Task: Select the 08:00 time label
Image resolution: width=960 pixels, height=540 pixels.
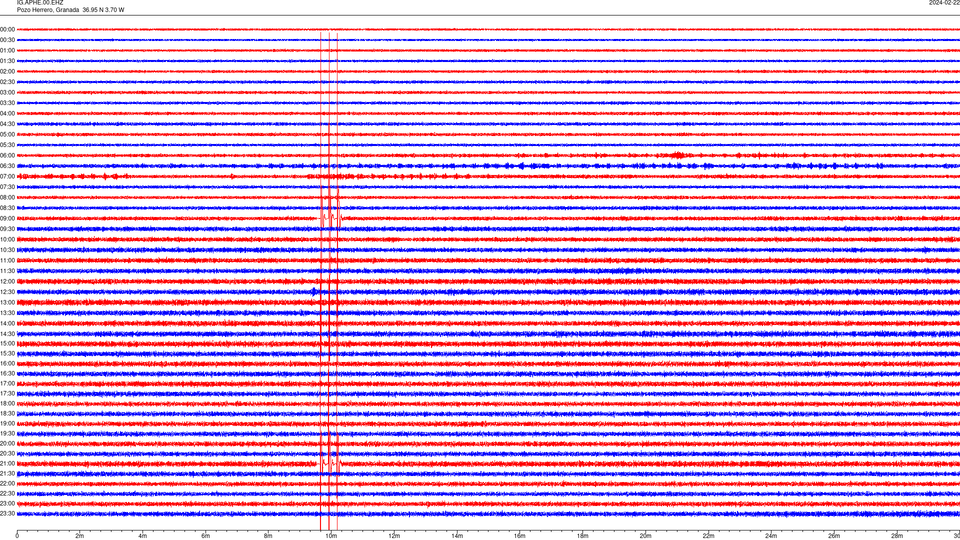Action: tap(7, 197)
